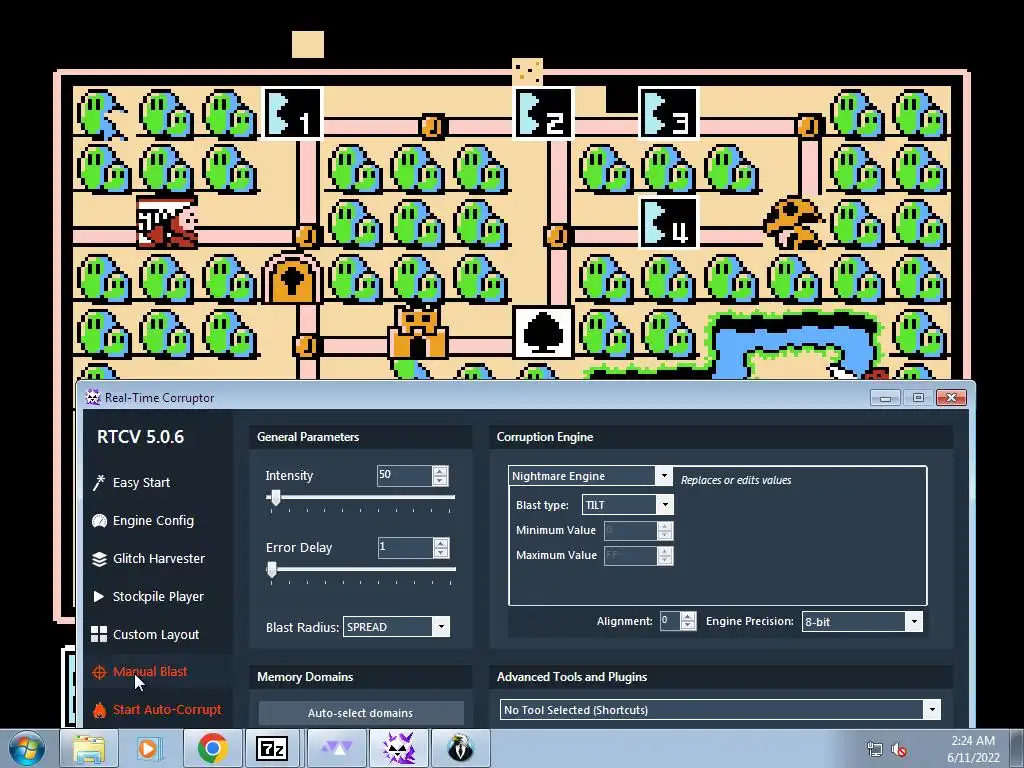Click Advanced Tools and Plugins header
This screenshot has height=768, width=1024.
[x=572, y=677]
